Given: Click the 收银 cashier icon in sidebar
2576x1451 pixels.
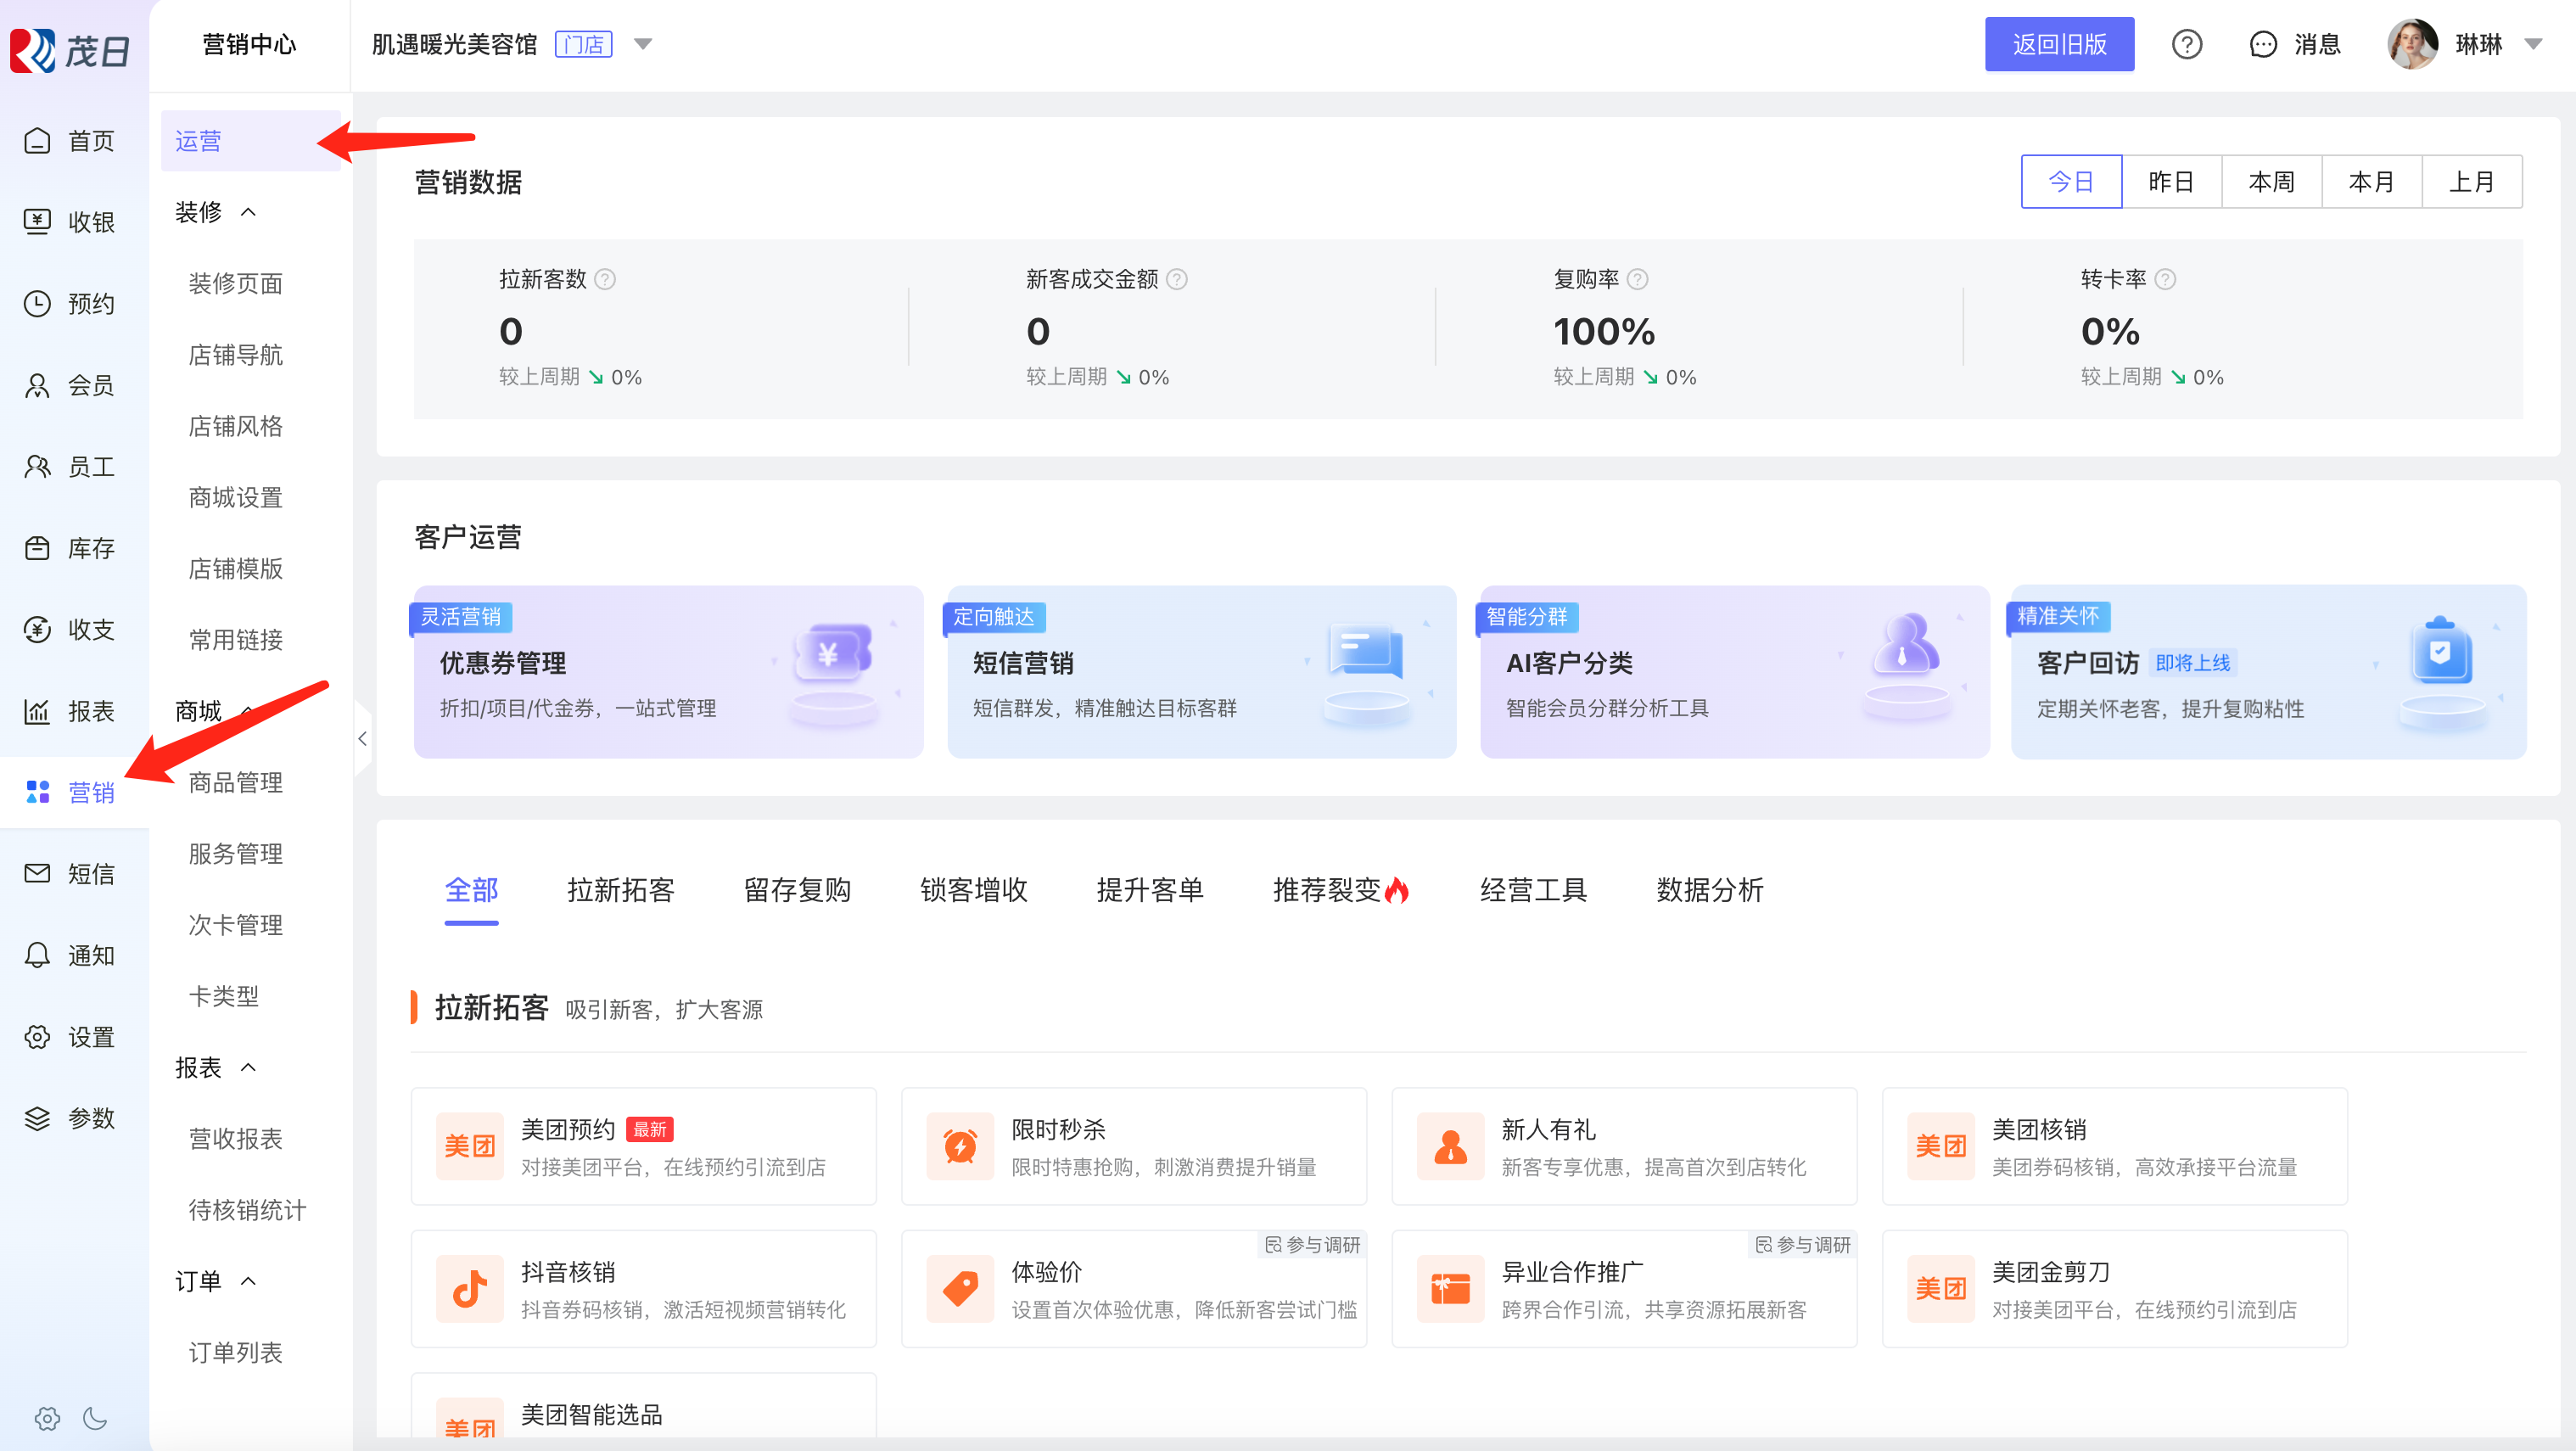Looking at the screenshot, I should [x=37, y=221].
